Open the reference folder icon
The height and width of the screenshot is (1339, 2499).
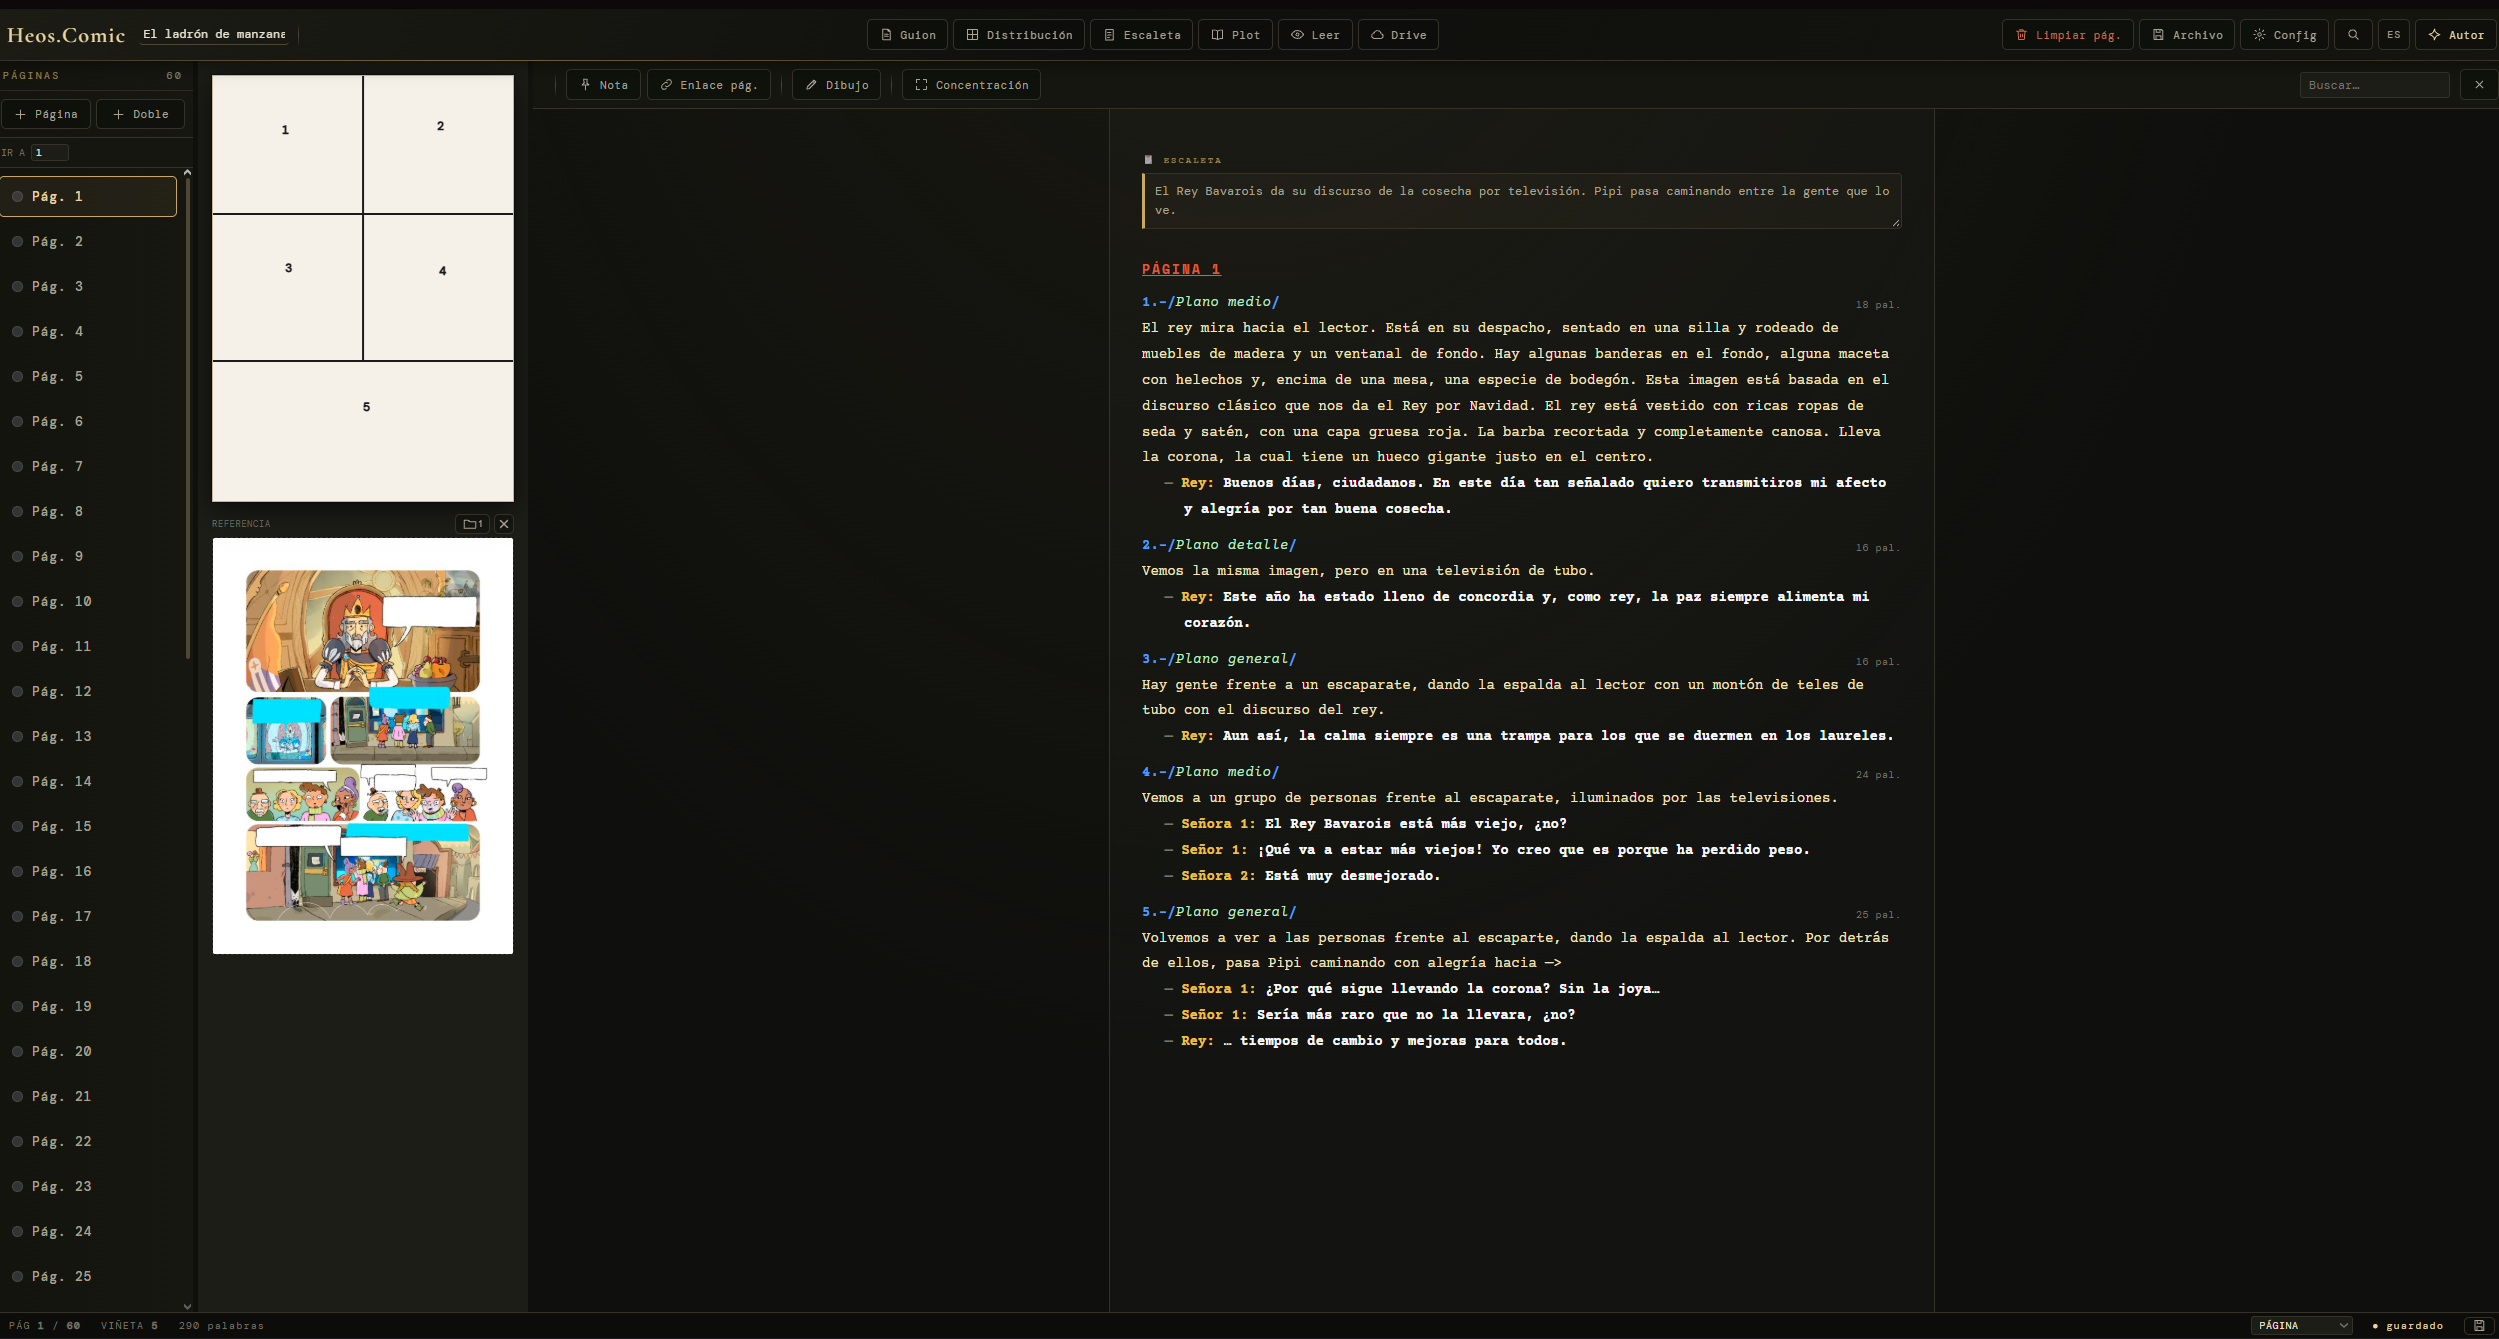coord(472,524)
